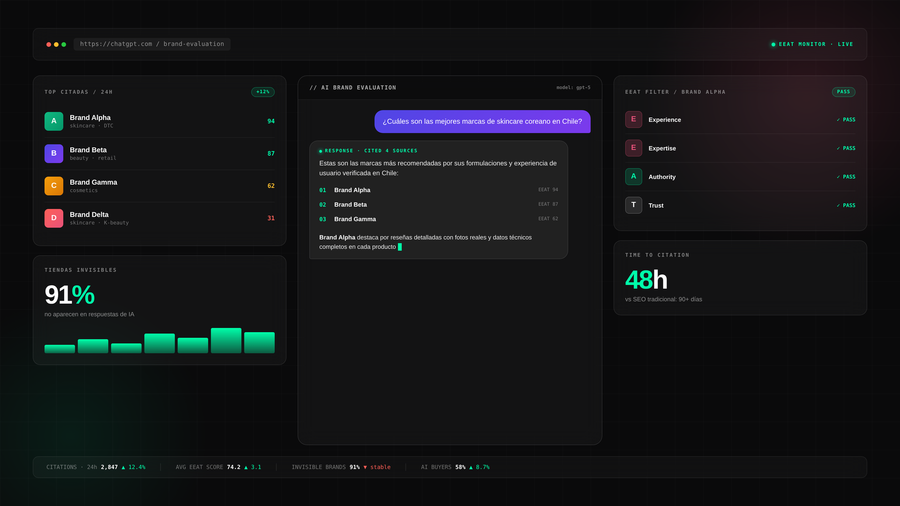The width and height of the screenshot is (900, 506).
Task: Click the Authority label in EEAT Filter
Action: (662, 177)
